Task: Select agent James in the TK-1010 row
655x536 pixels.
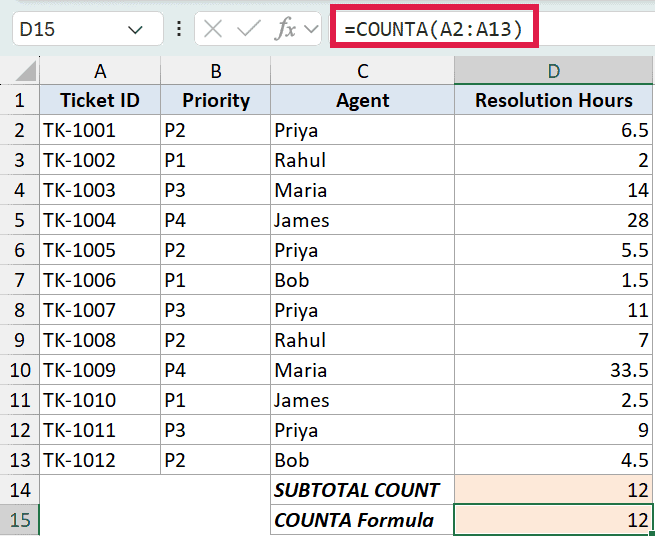Action: (x=363, y=400)
